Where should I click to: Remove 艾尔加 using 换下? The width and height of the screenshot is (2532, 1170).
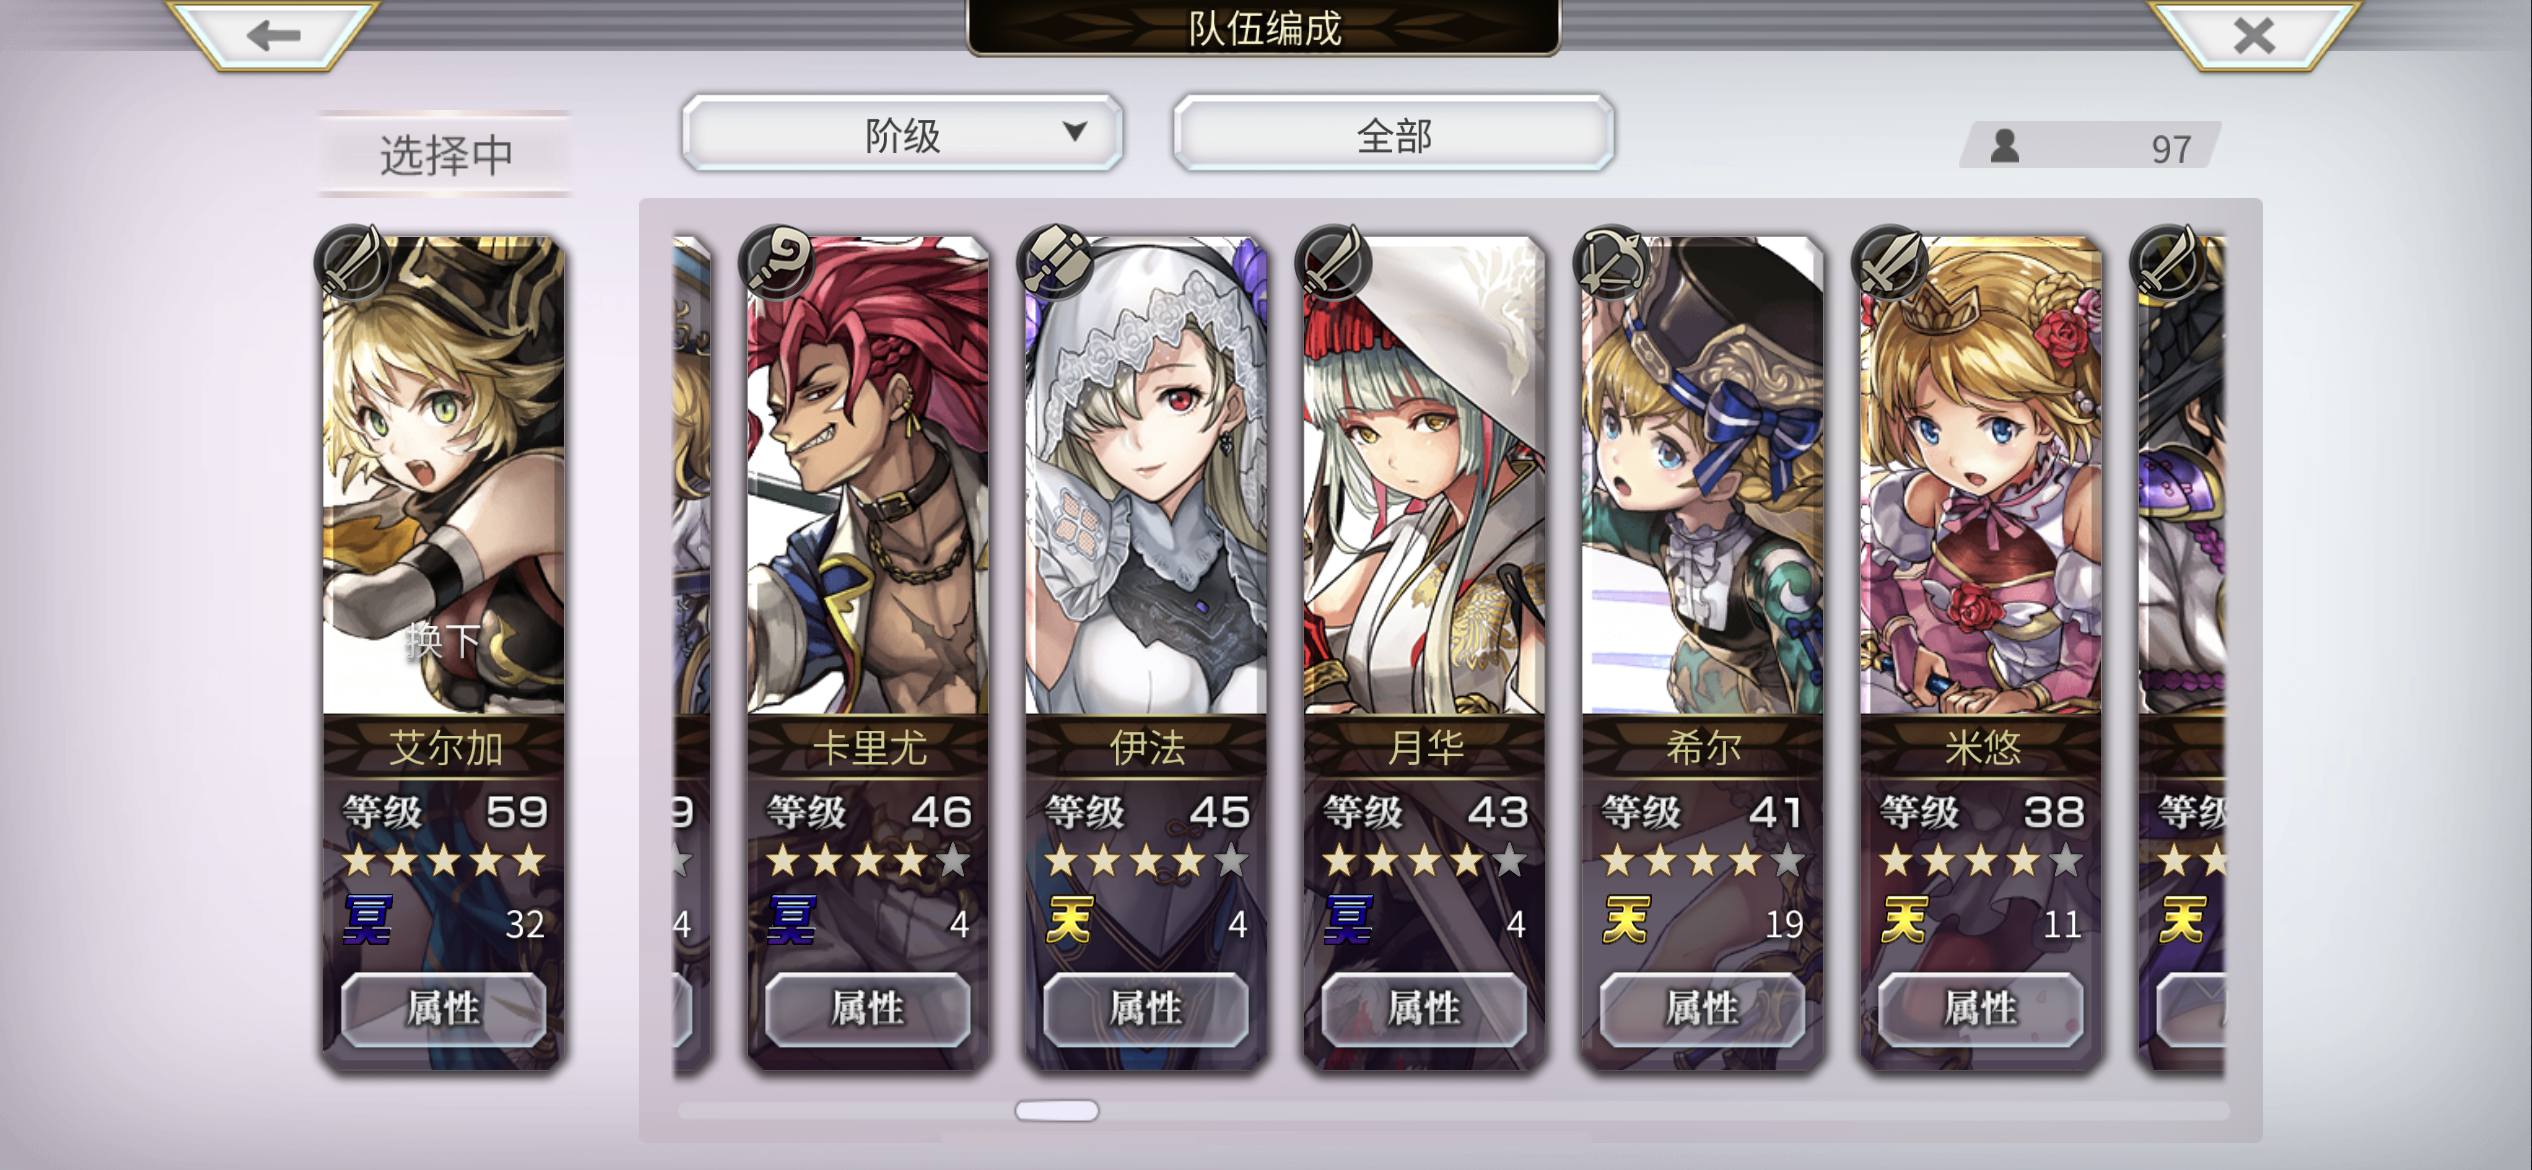(443, 639)
